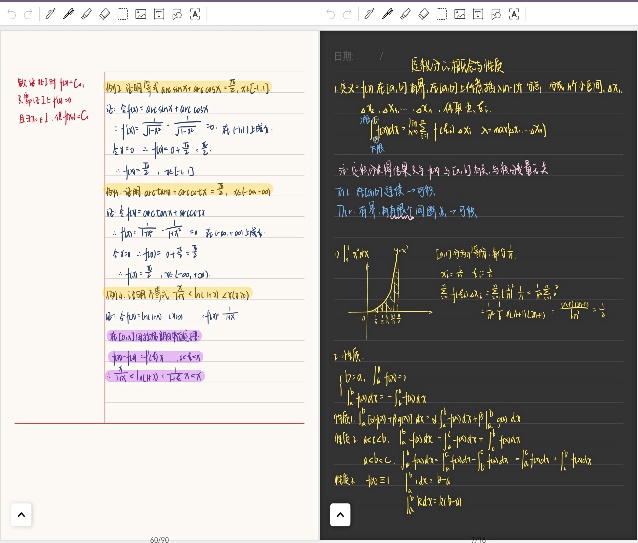638x543 pixels.
Task: Select the brush pen in left pane
Action: tap(68, 14)
